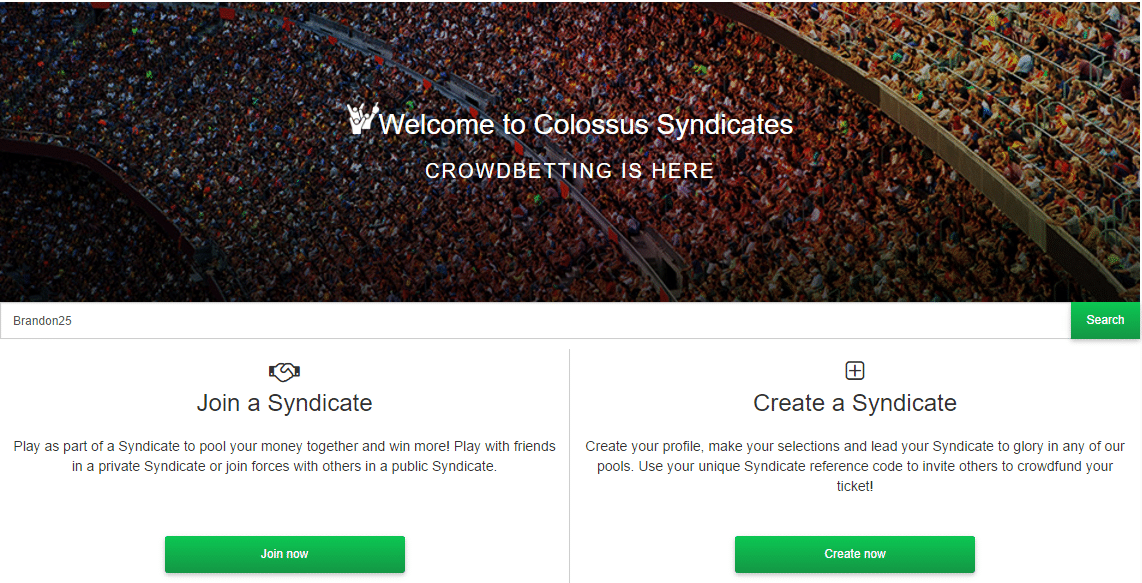Click the CROWDBETTING IS HERE tagline
The height and width of the screenshot is (583, 1142).
tap(569, 171)
